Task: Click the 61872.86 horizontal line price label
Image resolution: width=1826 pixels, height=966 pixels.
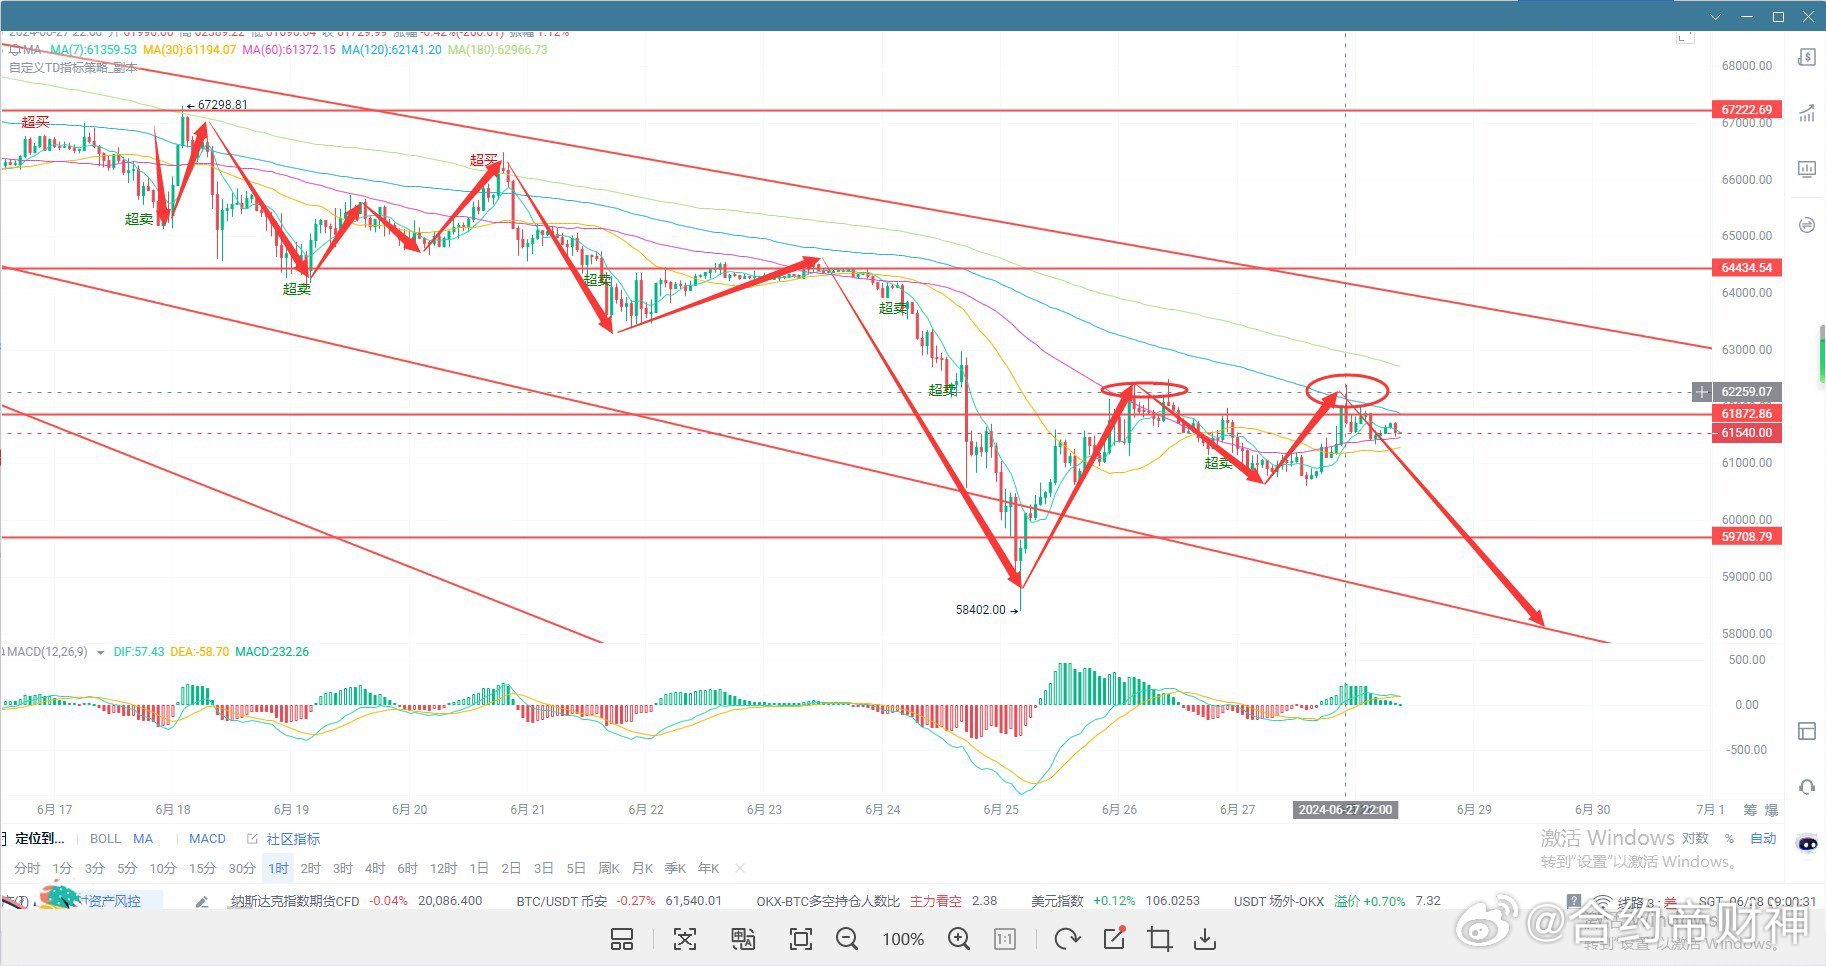Action: click(1747, 414)
